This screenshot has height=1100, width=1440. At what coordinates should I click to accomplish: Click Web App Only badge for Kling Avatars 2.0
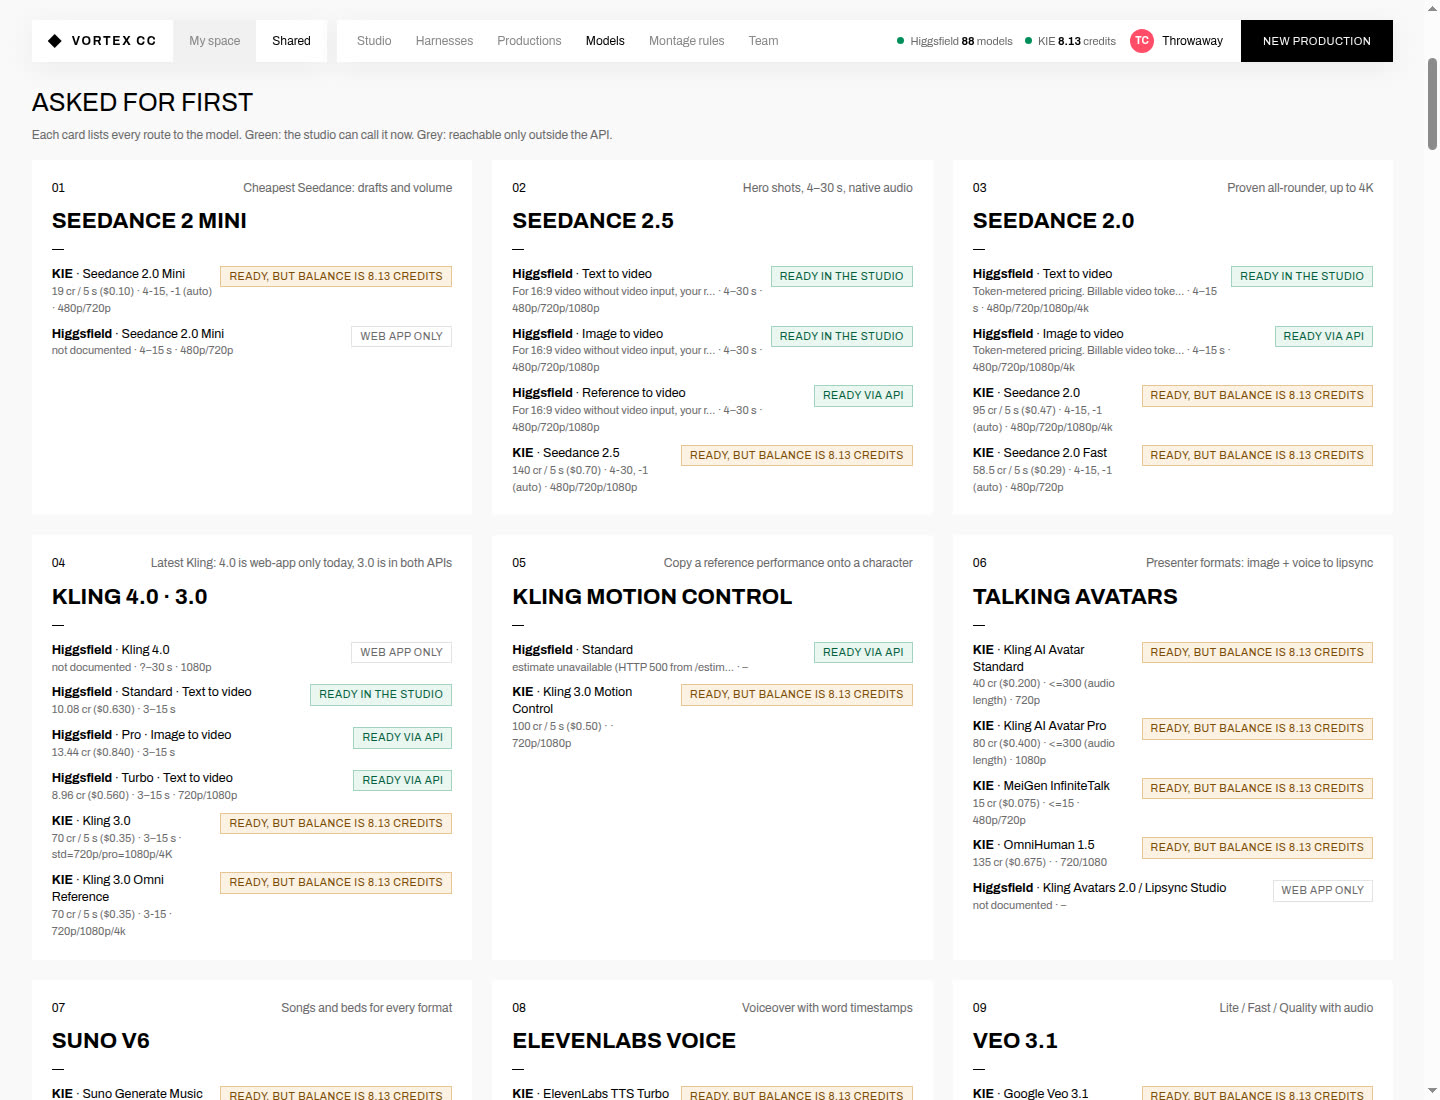[1322, 890]
